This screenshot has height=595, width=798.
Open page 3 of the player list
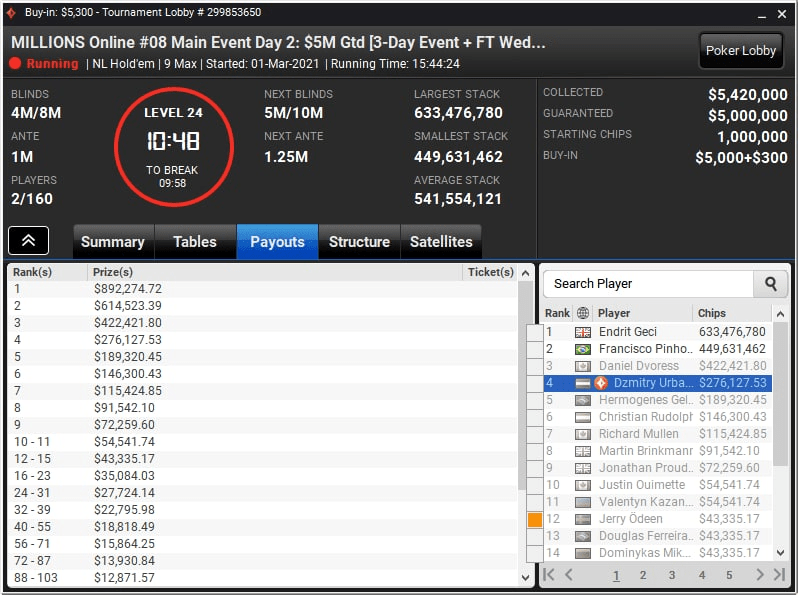tap(672, 575)
